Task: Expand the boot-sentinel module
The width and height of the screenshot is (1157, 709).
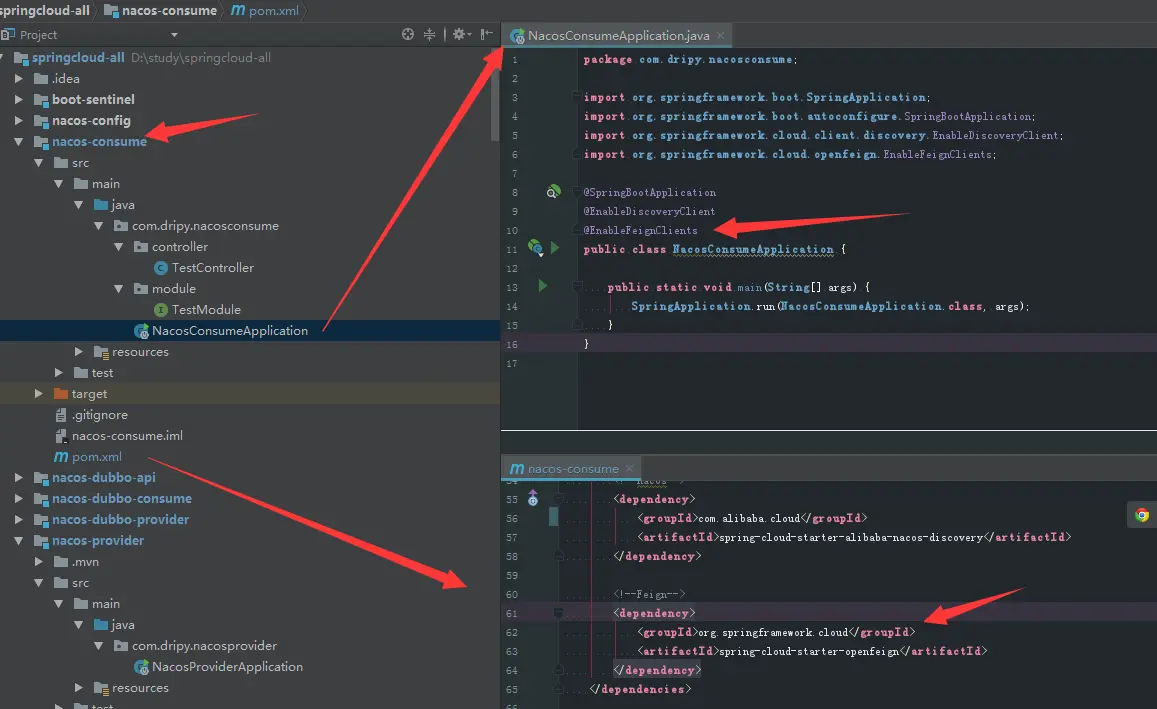Action: coord(18,99)
